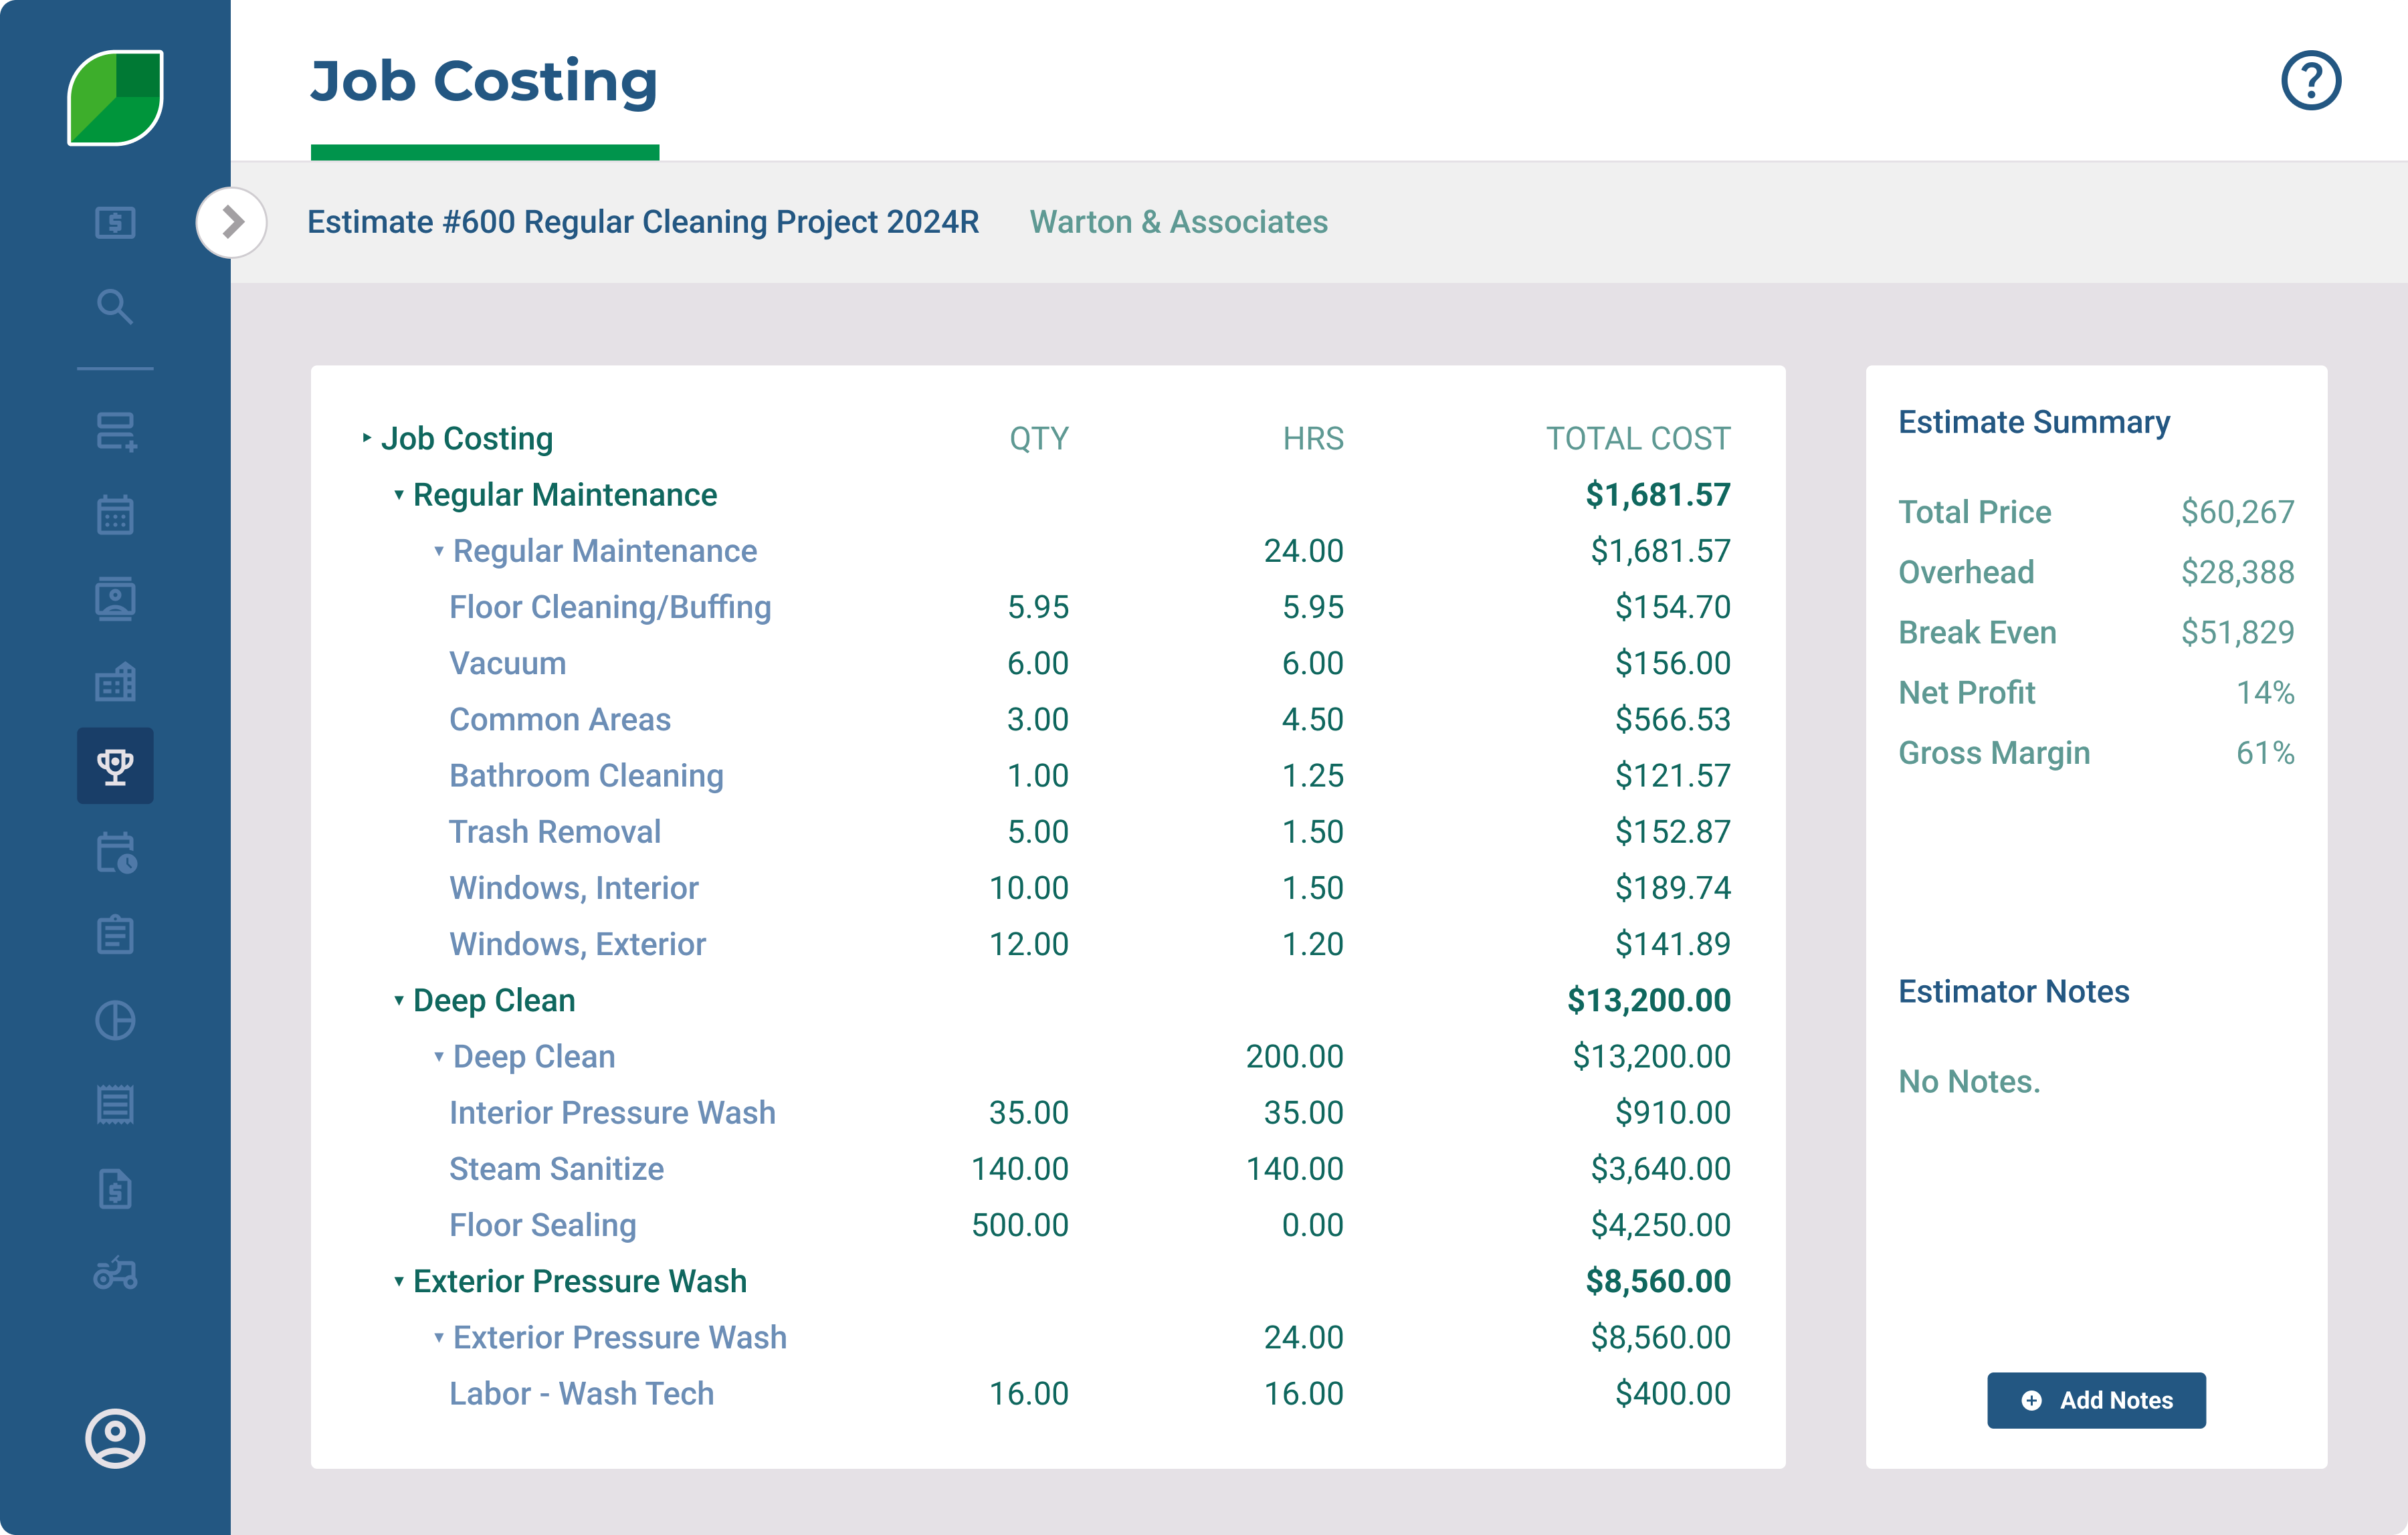Collapse the Deep Clean section
Image resolution: width=2408 pixels, height=1535 pixels.
pos(399,1000)
